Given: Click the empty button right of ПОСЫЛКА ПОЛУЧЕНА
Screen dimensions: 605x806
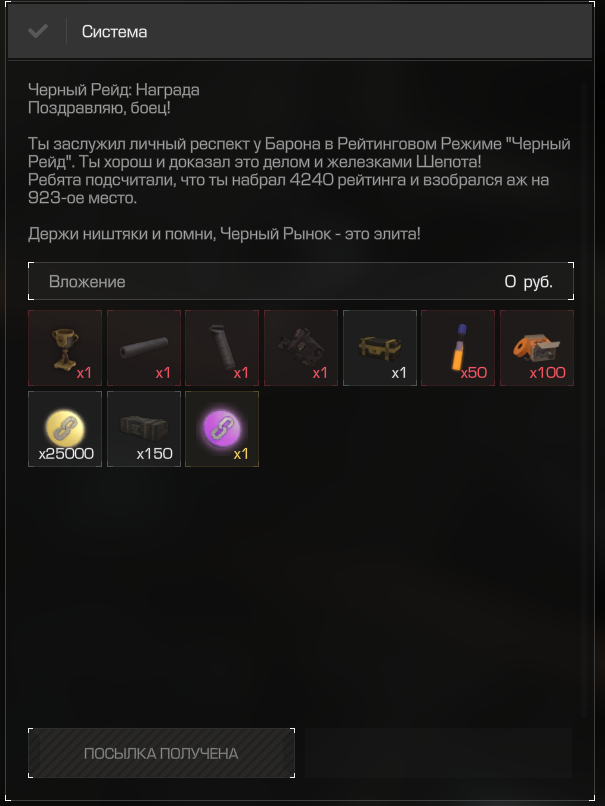Looking at the screenshot, I should coord(438,753).
